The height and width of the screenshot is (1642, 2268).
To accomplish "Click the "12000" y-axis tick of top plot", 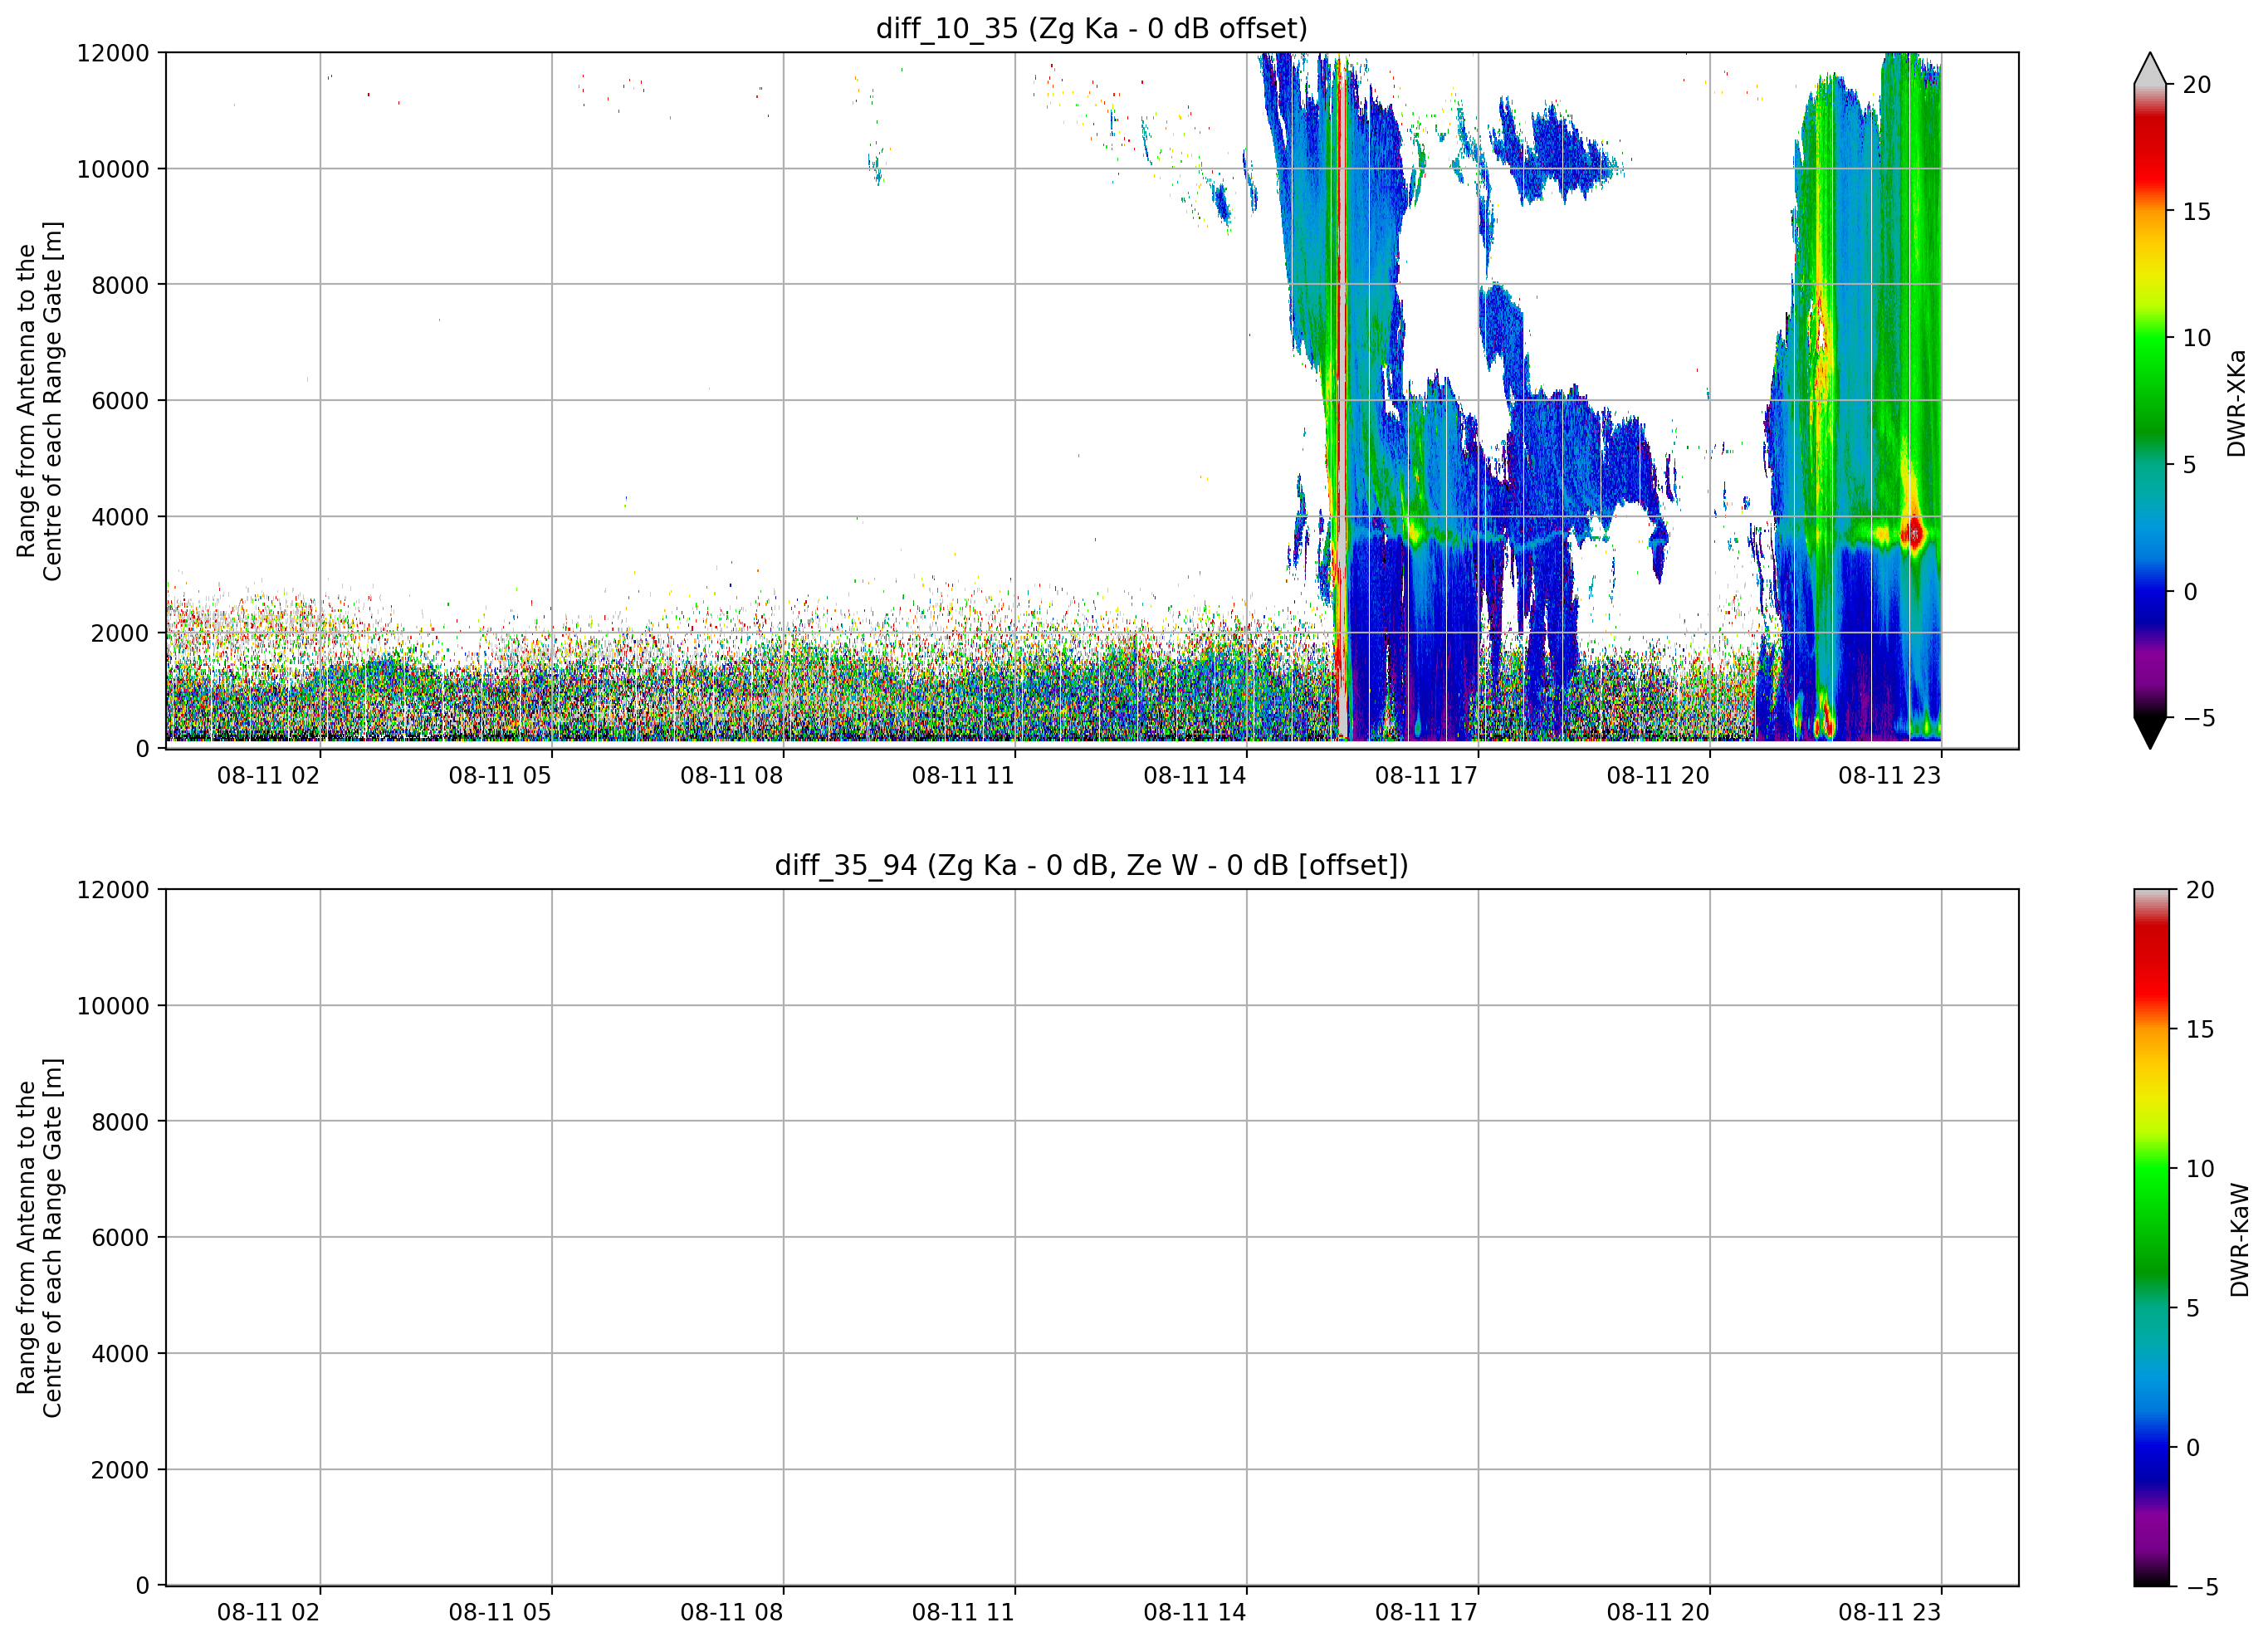I will tap(113, 53).
